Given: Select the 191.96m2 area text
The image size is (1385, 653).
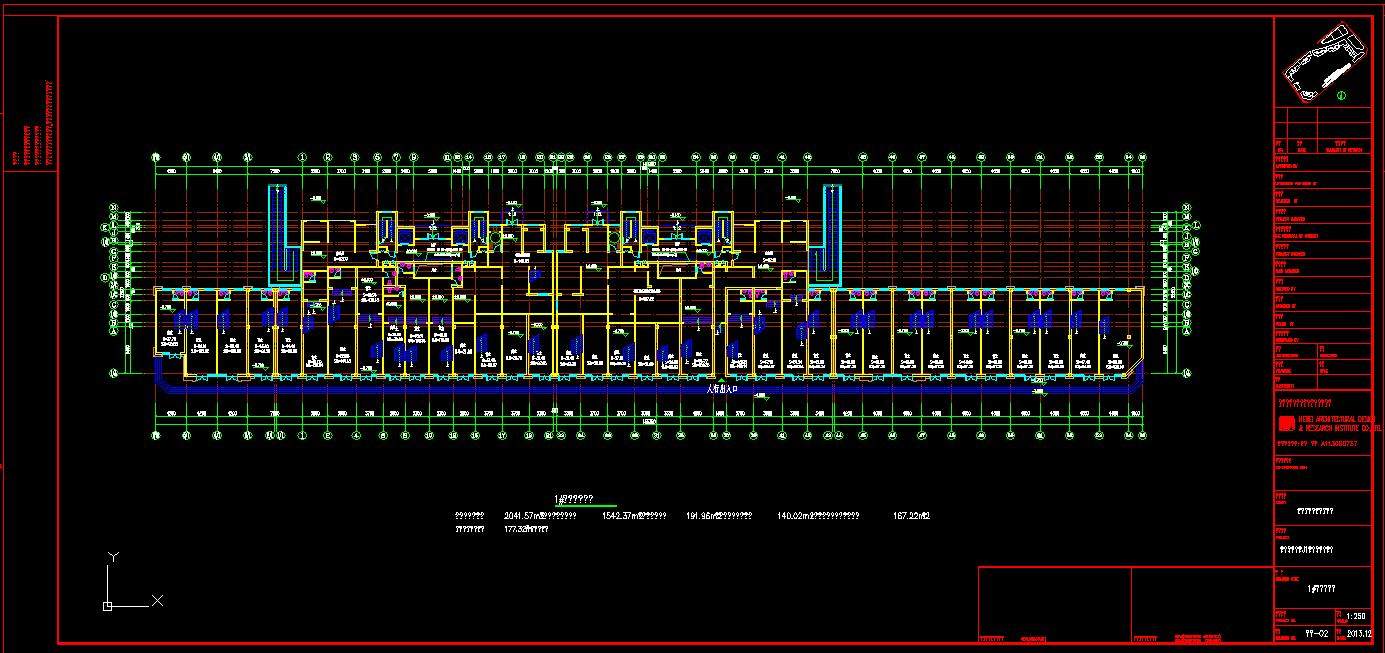Looking at the screenshot, I should tap(705, 516).
